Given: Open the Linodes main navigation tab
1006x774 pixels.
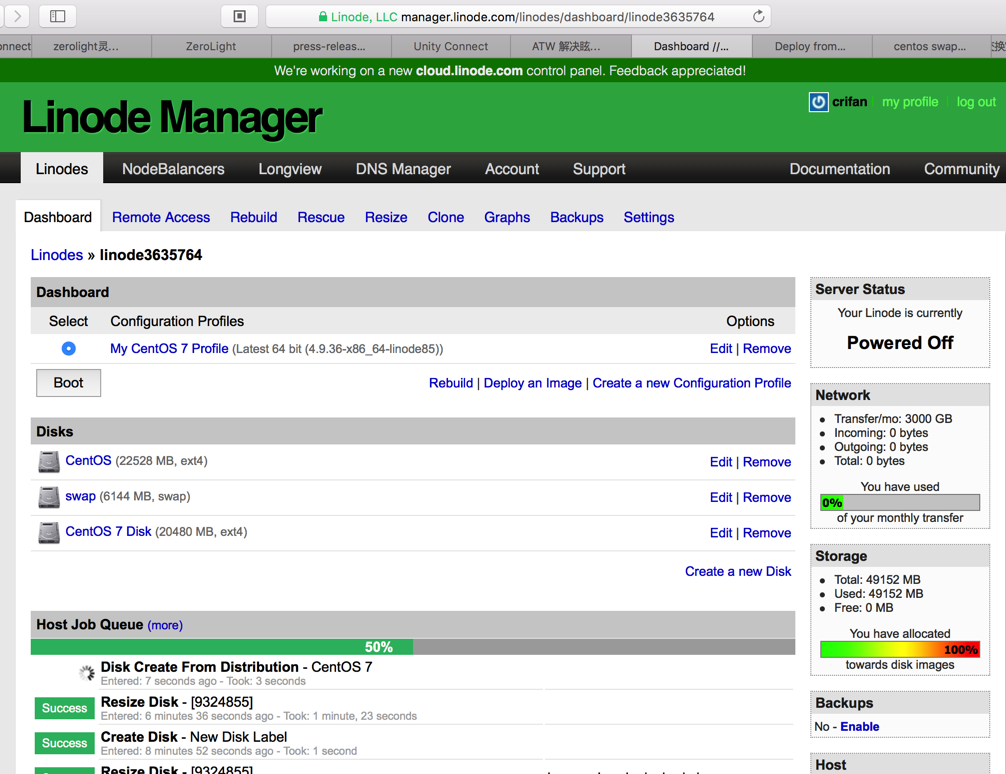Looking at the screenshot, I should click(x=62, y=169).
